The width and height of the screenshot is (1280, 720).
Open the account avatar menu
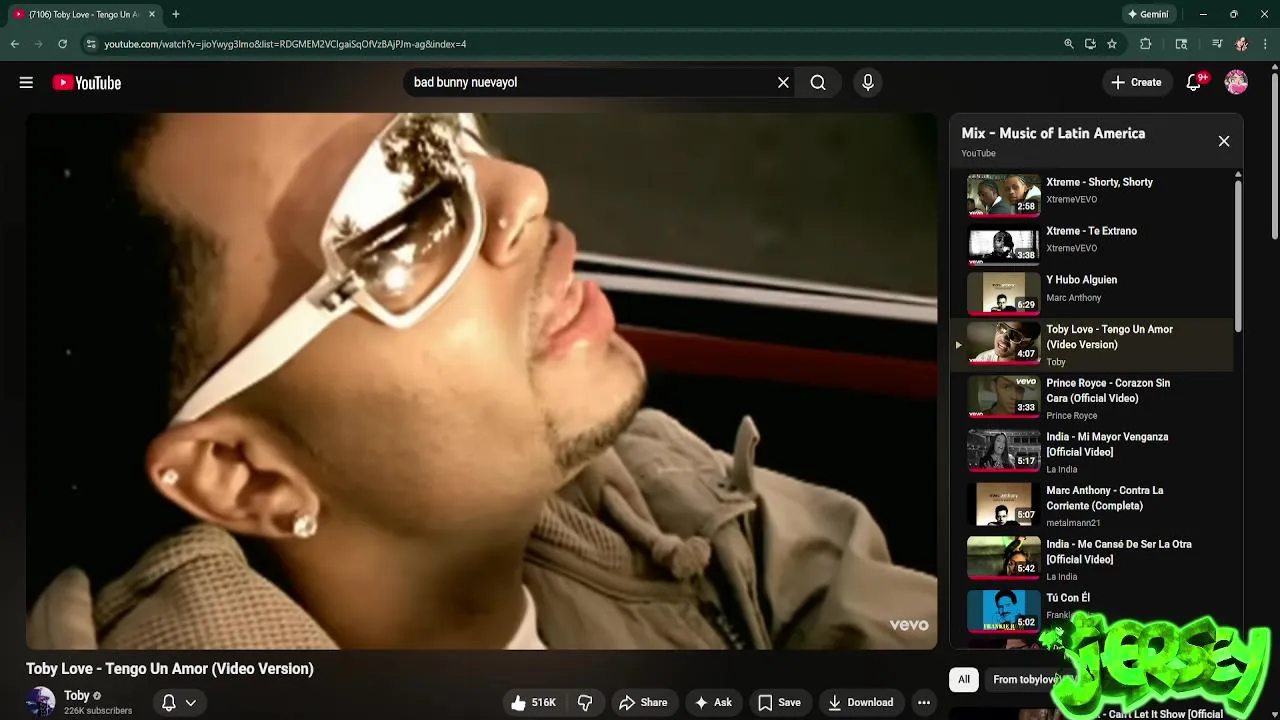[1236, 83]
